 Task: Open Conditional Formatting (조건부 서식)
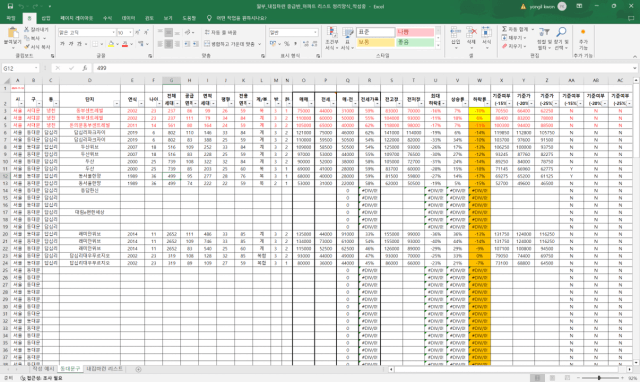[331, 38]
